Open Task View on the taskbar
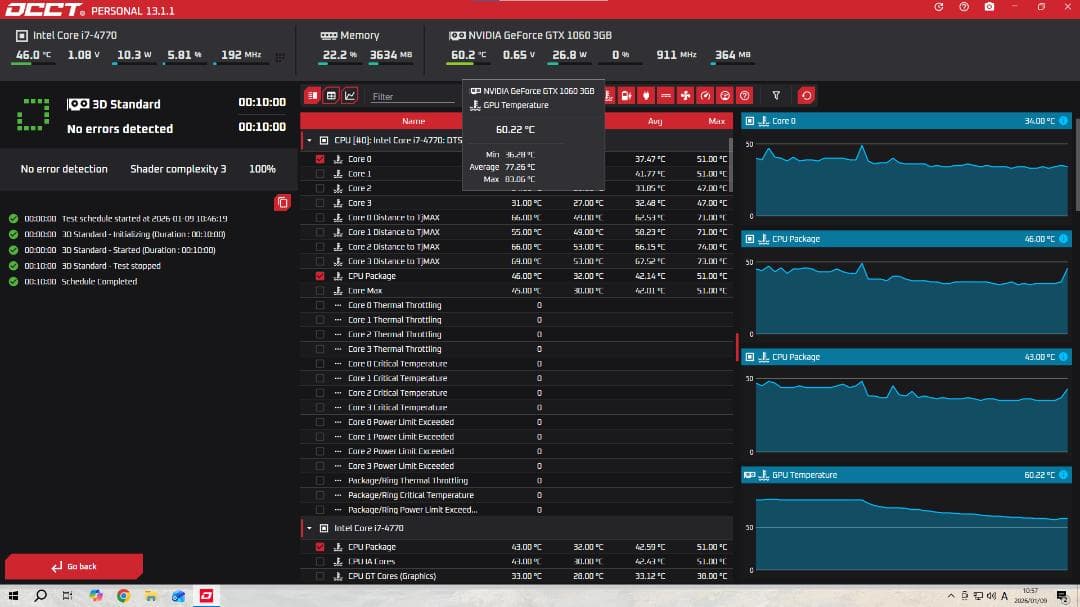Image resolution: width=1080 pixels, height=607 pixels. point(68,596)
